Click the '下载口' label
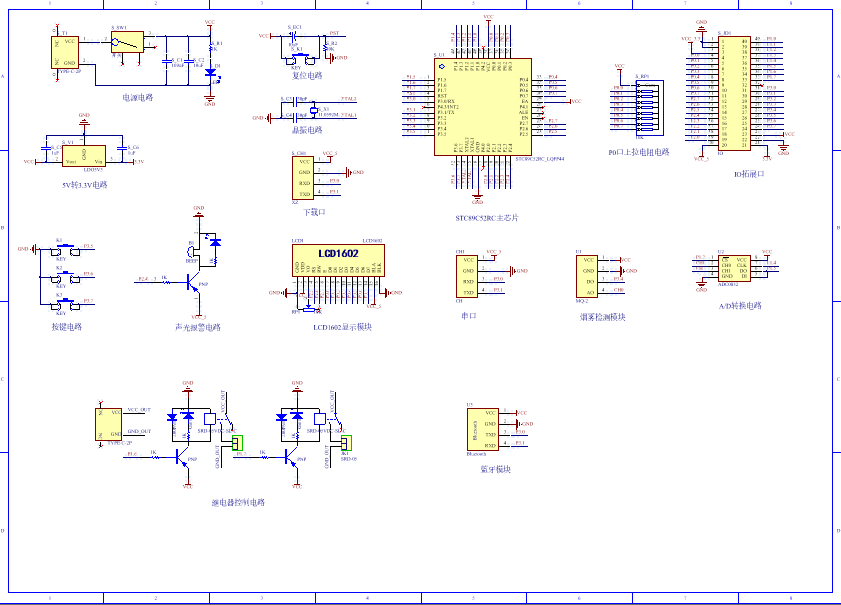 pos(314,212)
